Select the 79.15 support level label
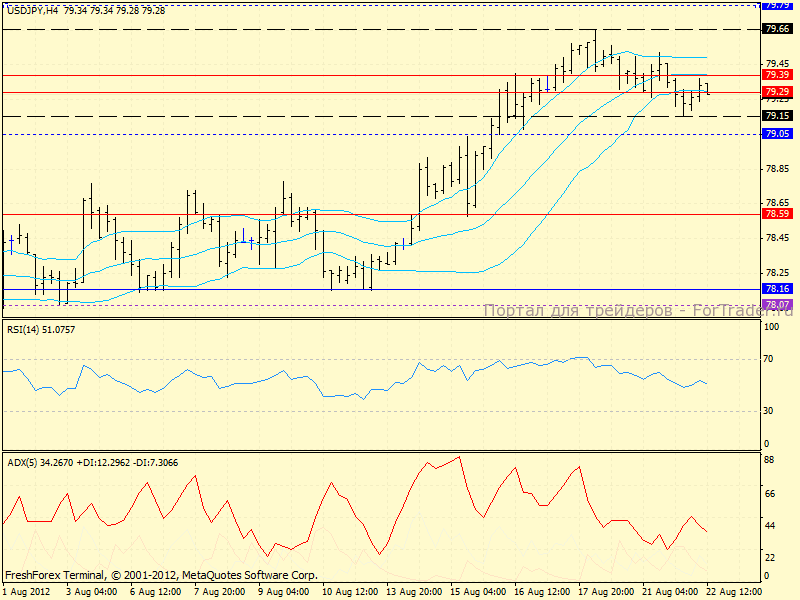 click(x=776, y=116)
